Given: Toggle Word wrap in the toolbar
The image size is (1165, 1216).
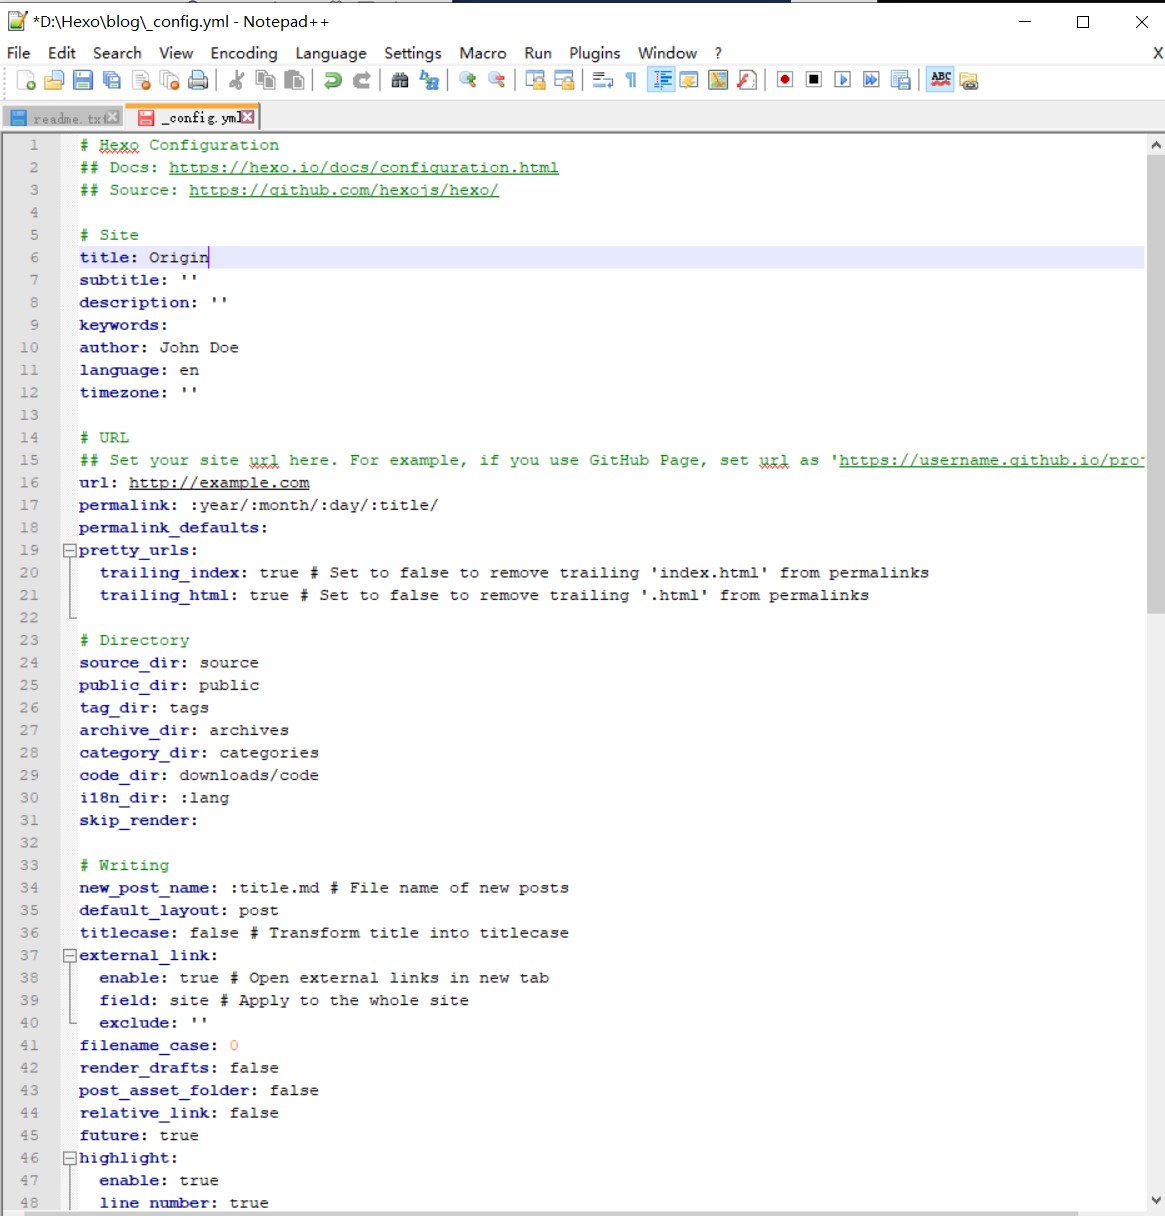Looking at the screenshot, I should pyautogui.click(x=602, y=81).
